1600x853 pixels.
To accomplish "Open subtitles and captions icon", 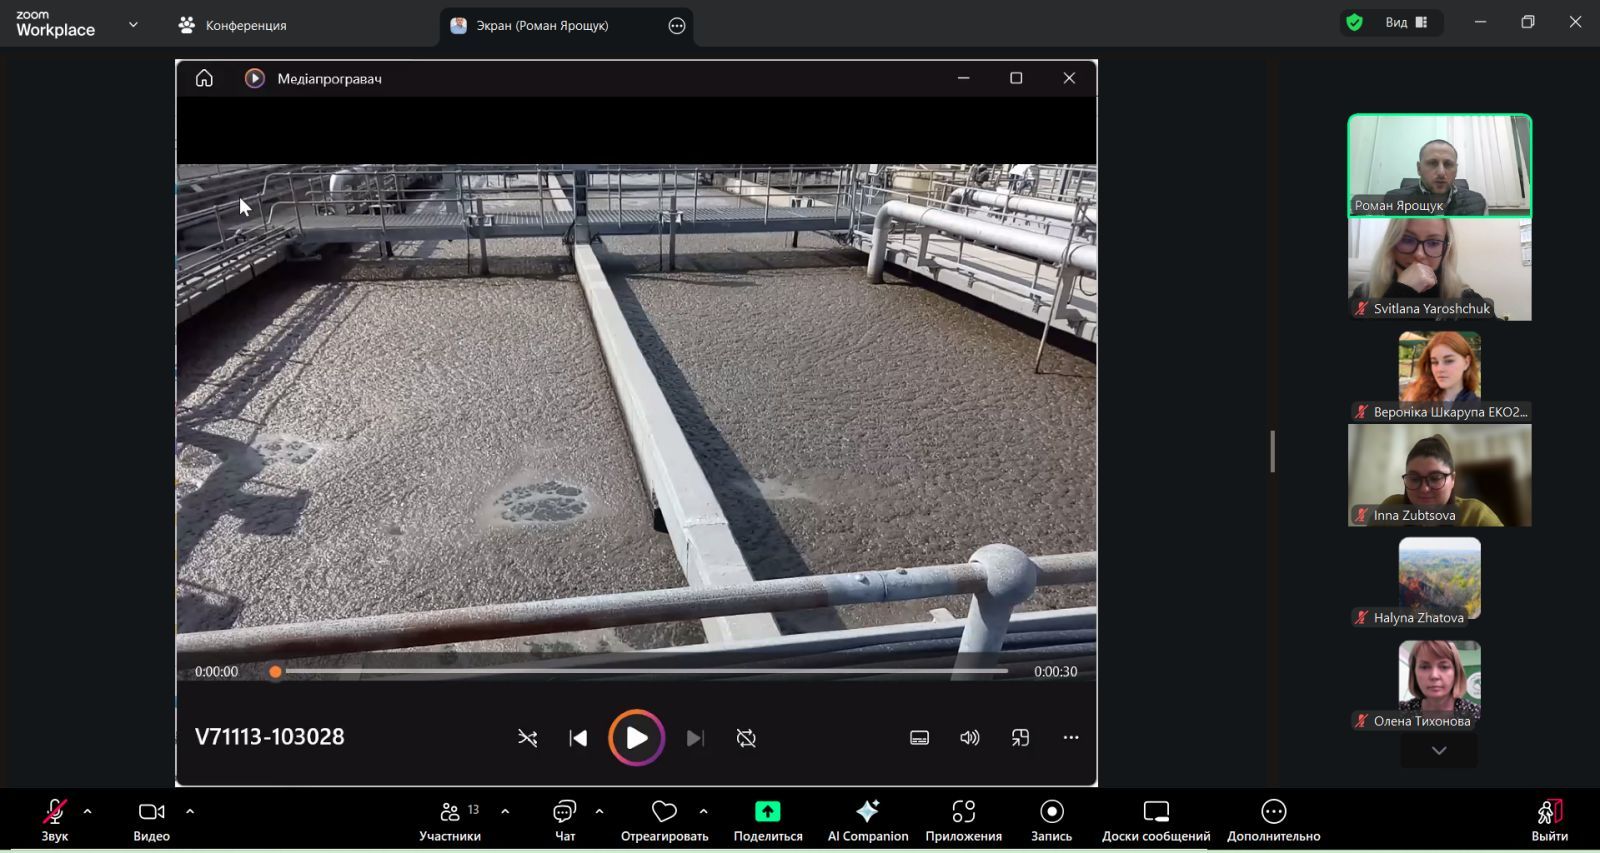I will pyautogui.click(x=919, y=738).
